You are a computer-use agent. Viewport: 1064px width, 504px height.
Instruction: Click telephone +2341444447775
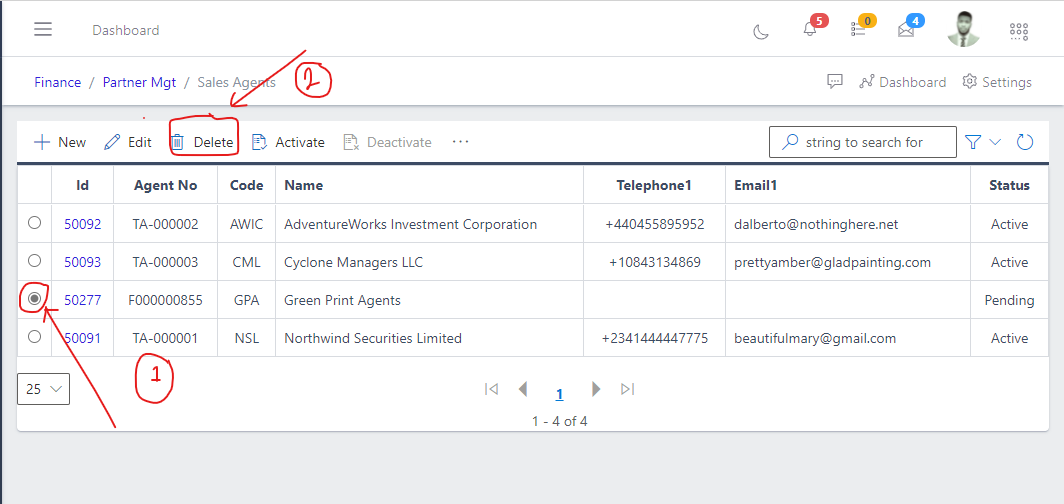(655, 338)
